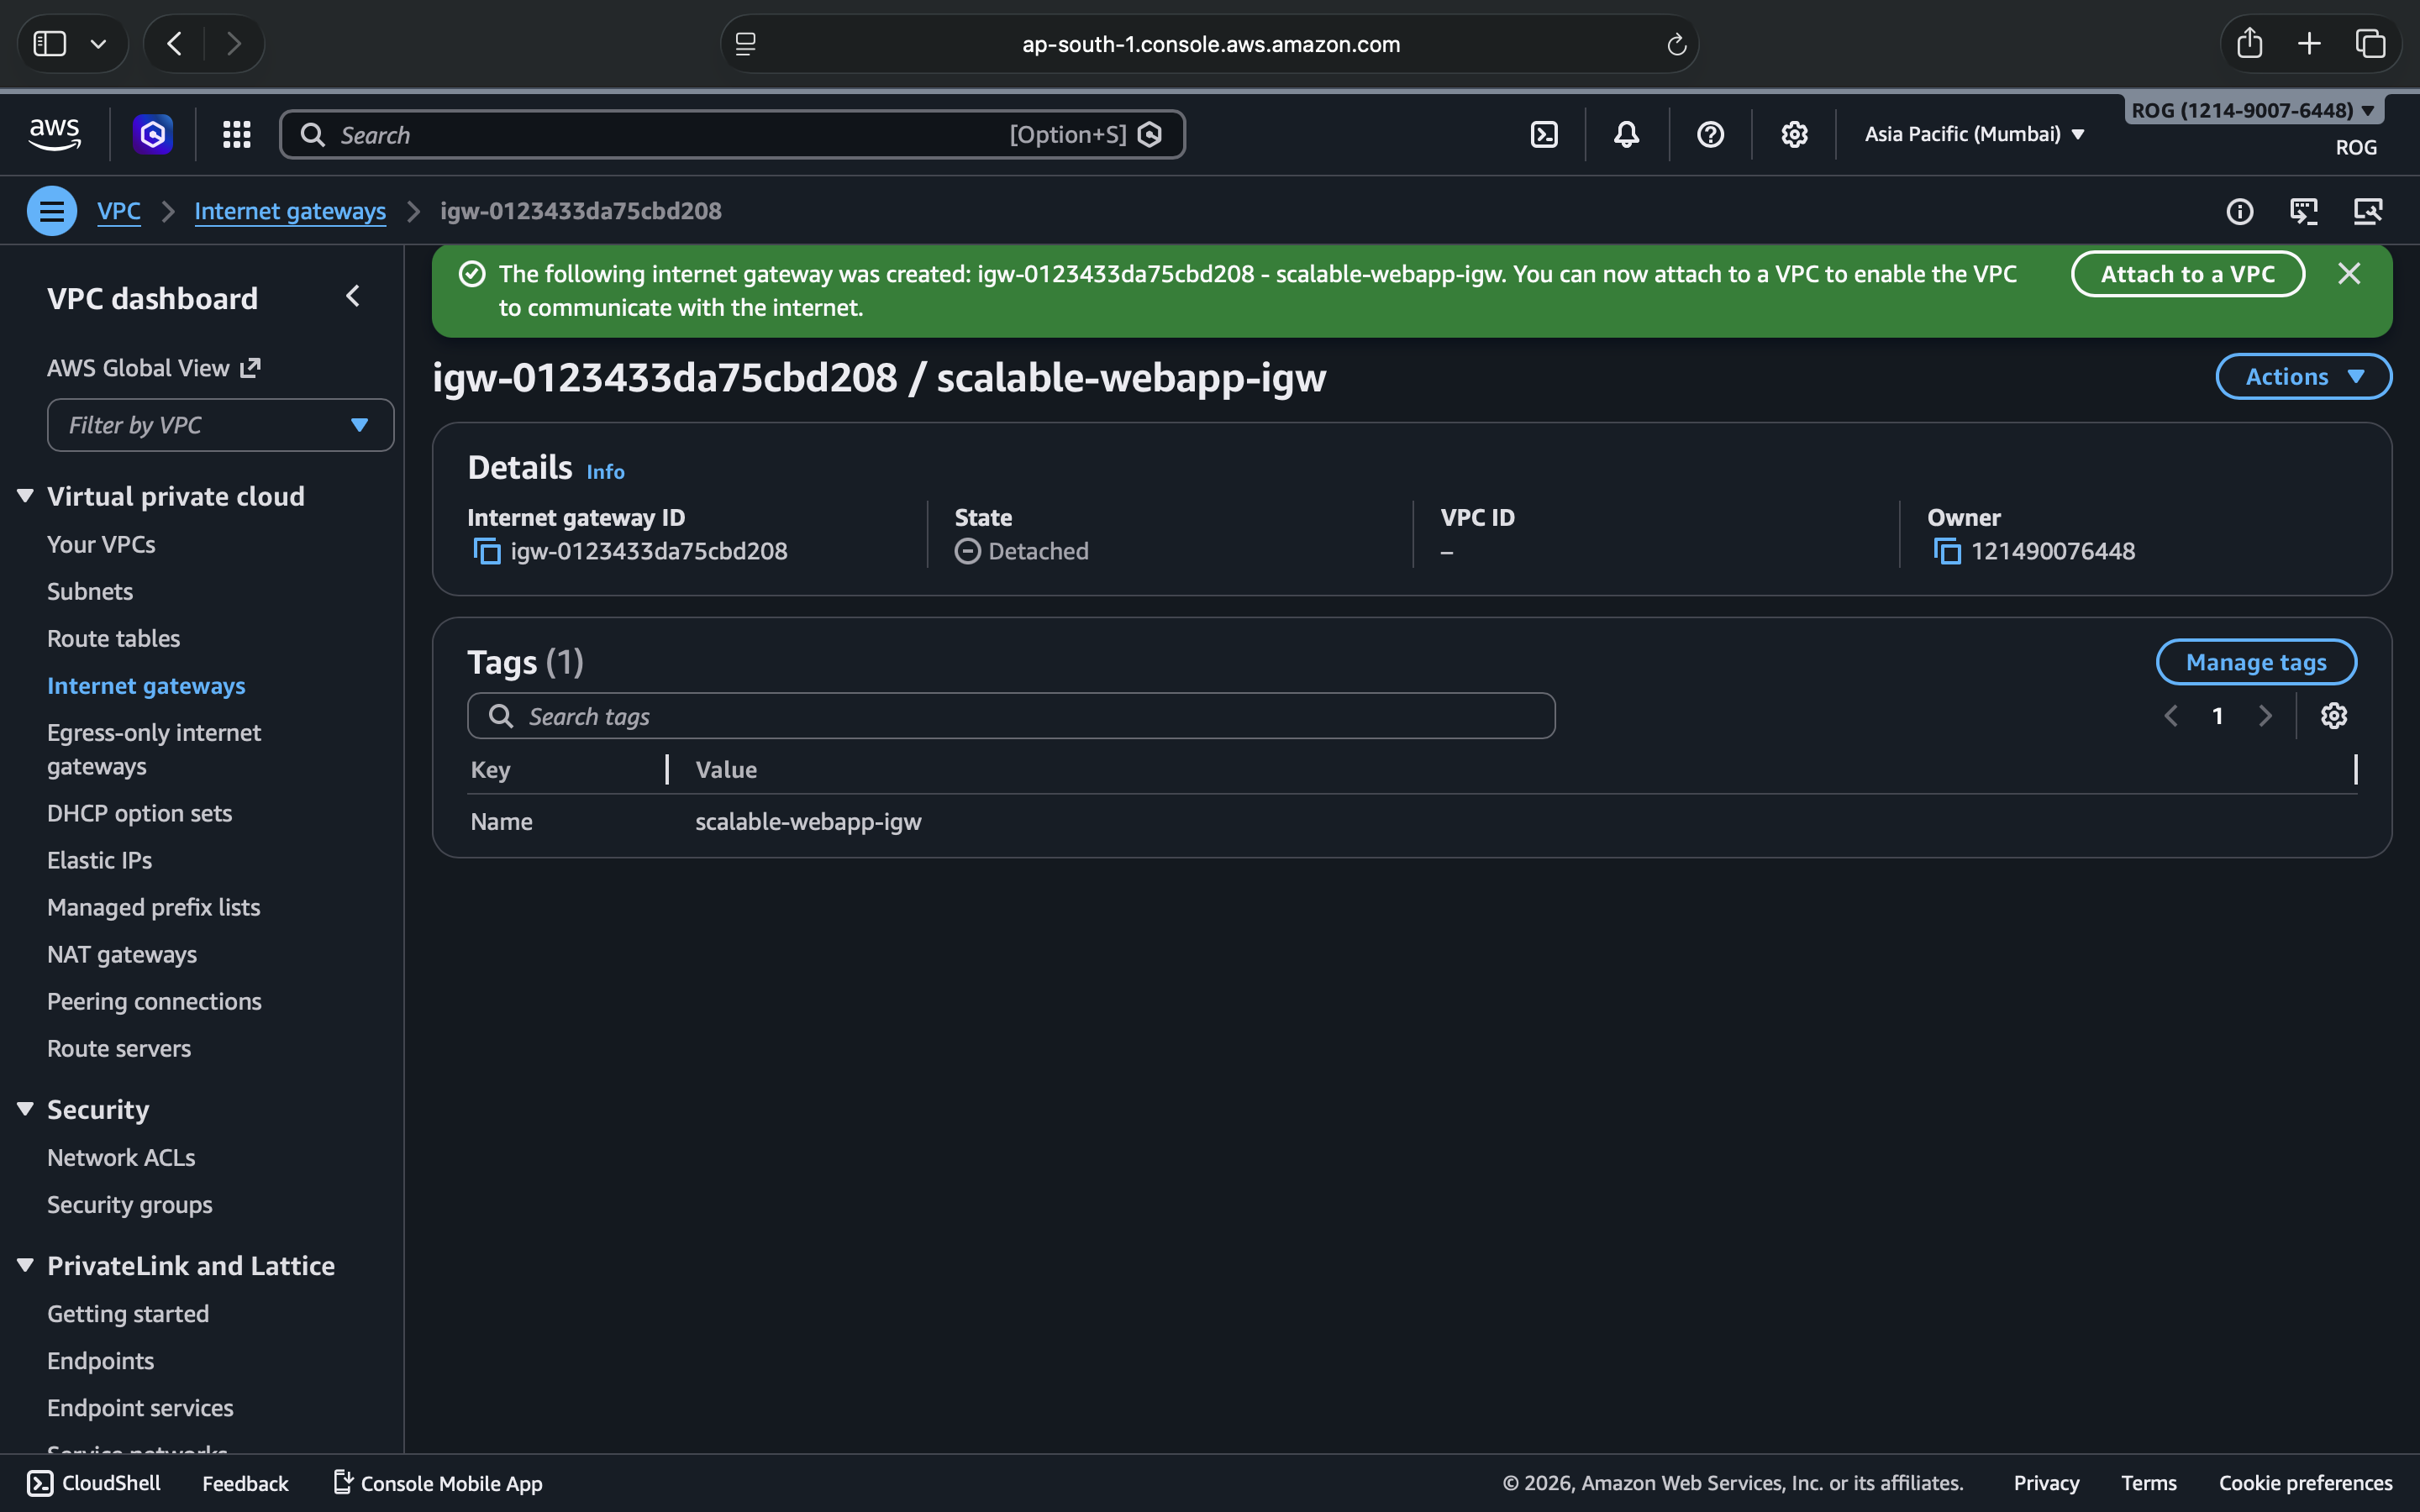Screen dimensions: 2420x1512
Task: Open the notifications bell icon
Action: click(1627, 134)
